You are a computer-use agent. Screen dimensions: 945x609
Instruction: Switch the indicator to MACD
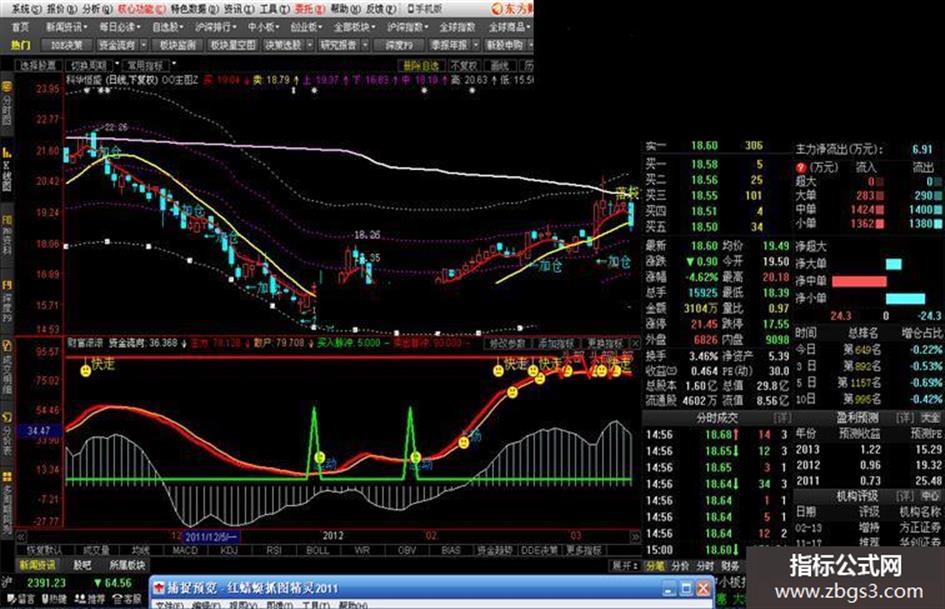[x=185, y=550]
